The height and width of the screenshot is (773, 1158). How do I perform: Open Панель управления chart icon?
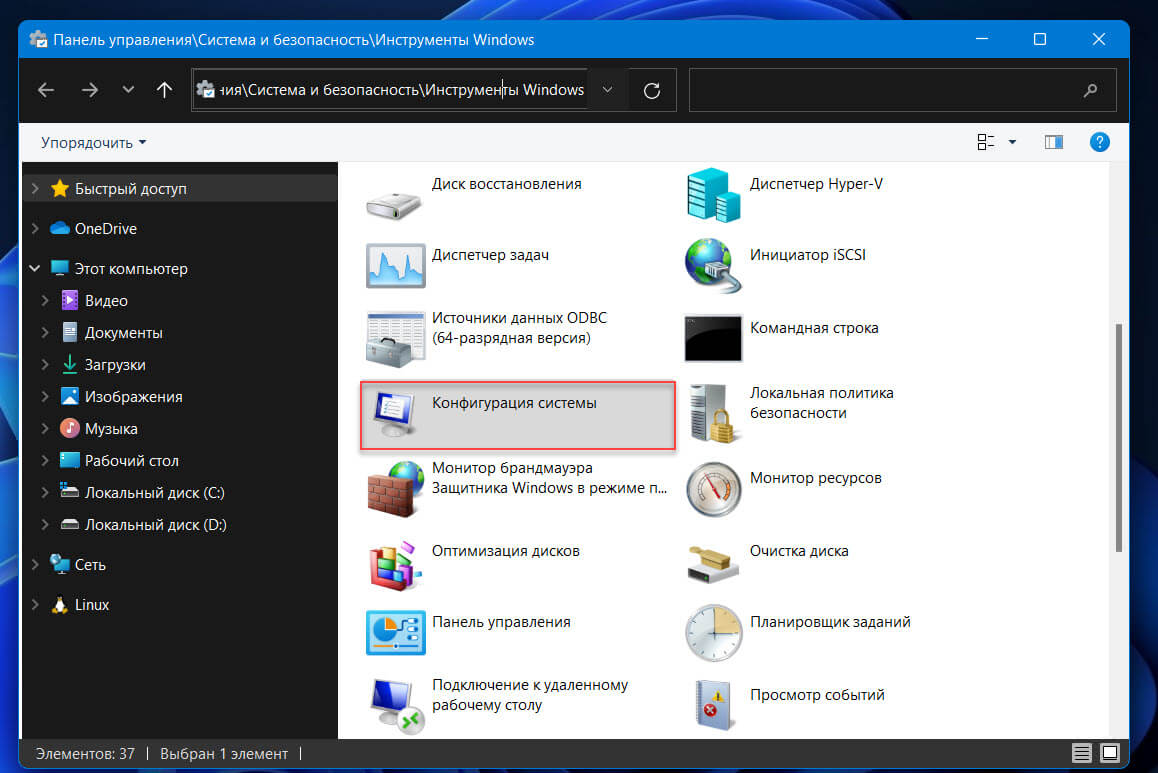(396, 633)
